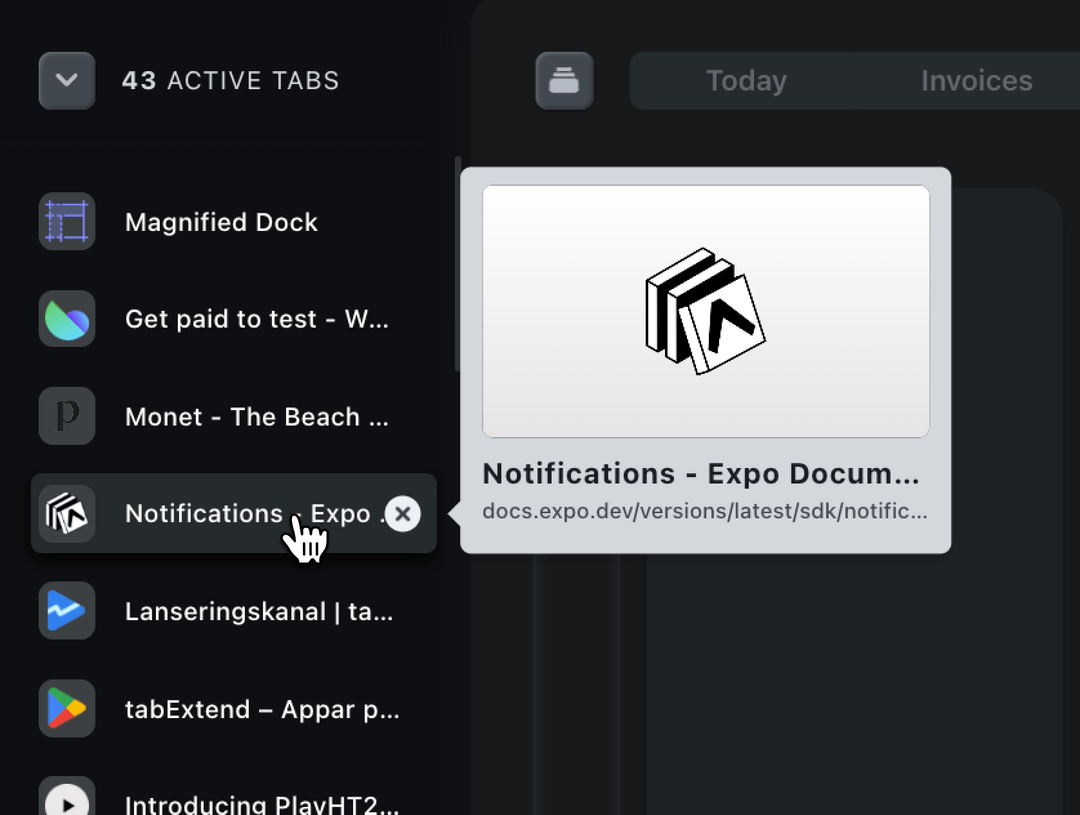The height and width of the screenshot is (815, 1080).
Task: Click the Expo Notifications tab favicon
Action: [x=66, y=513]
